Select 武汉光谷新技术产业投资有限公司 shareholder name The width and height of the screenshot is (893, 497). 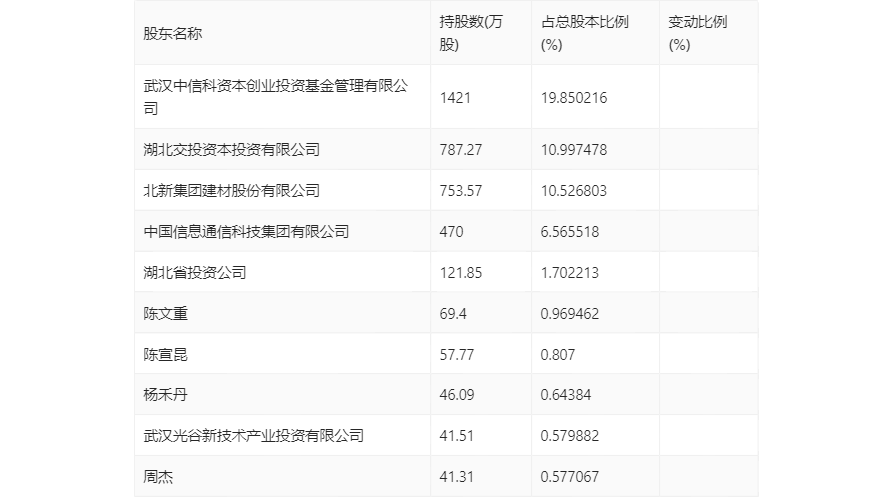coord(253,436)
